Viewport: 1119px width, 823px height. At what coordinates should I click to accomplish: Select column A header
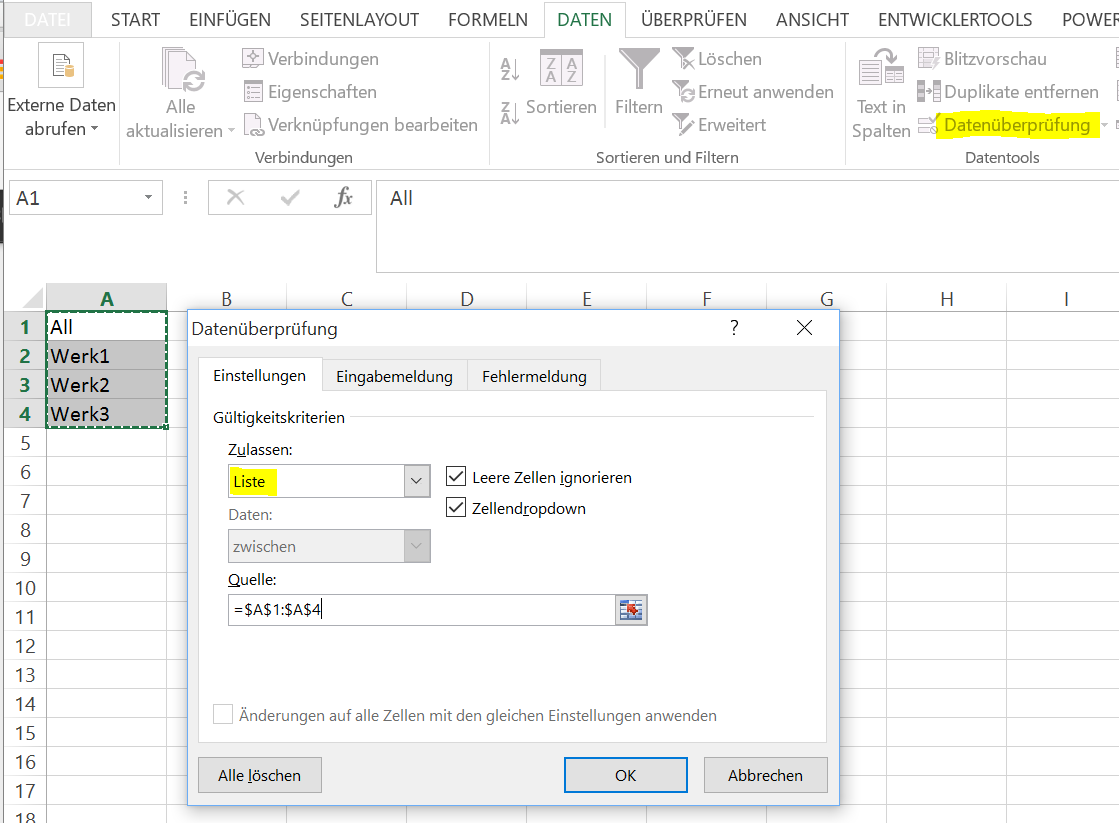pos(106,298)
